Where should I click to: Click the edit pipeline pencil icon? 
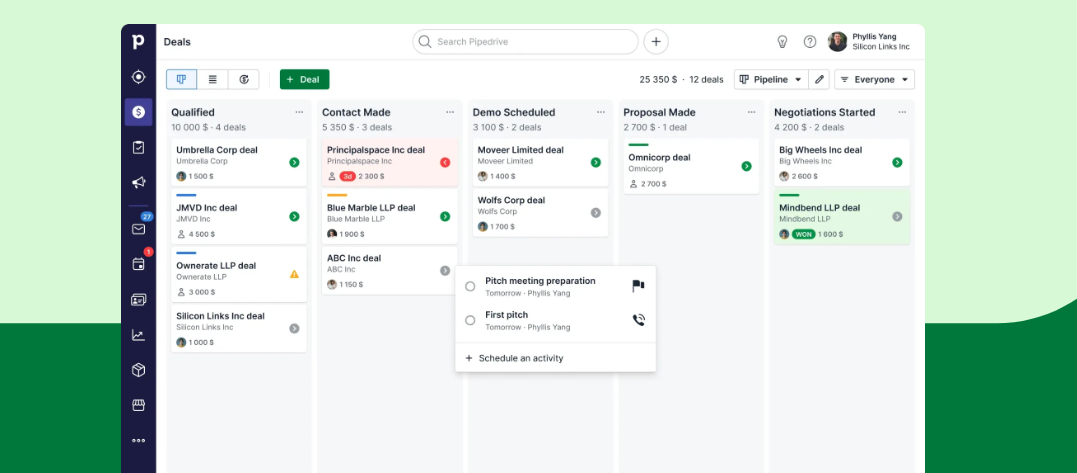[x=819, y=80]
